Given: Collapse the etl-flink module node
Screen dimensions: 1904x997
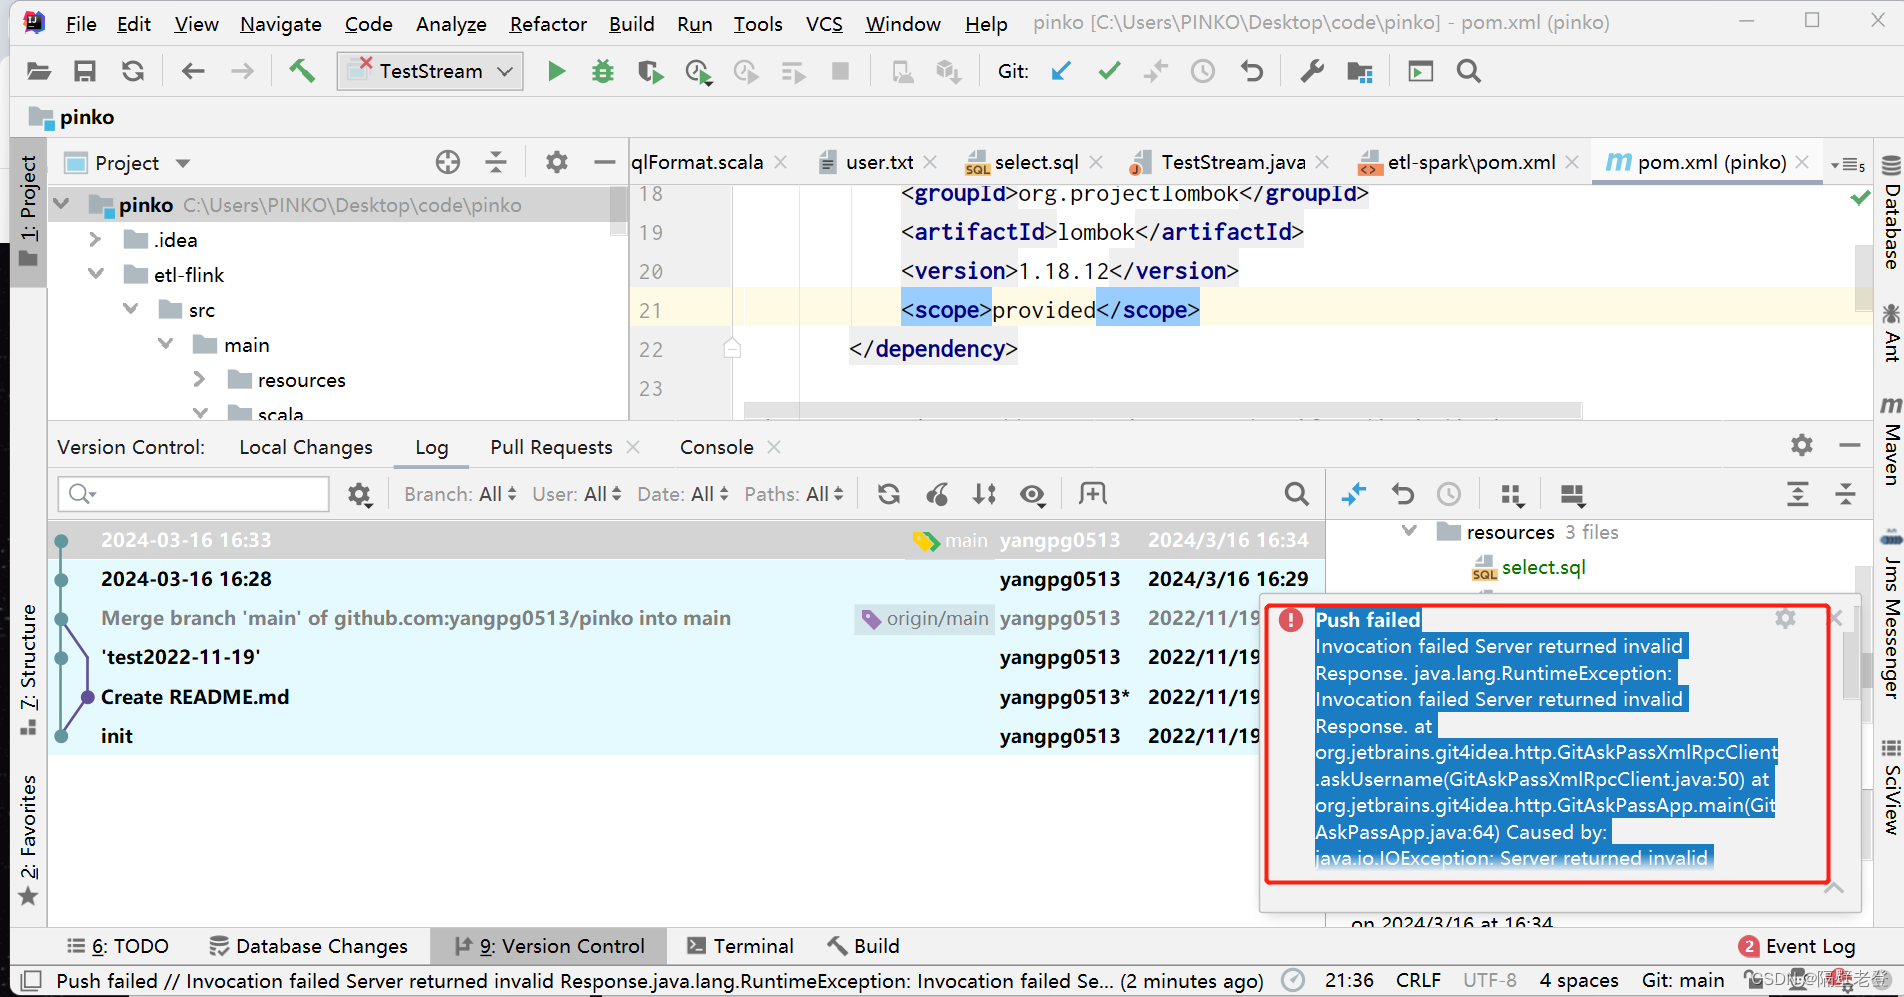Looking at the screenshot, I should (96, 274).
